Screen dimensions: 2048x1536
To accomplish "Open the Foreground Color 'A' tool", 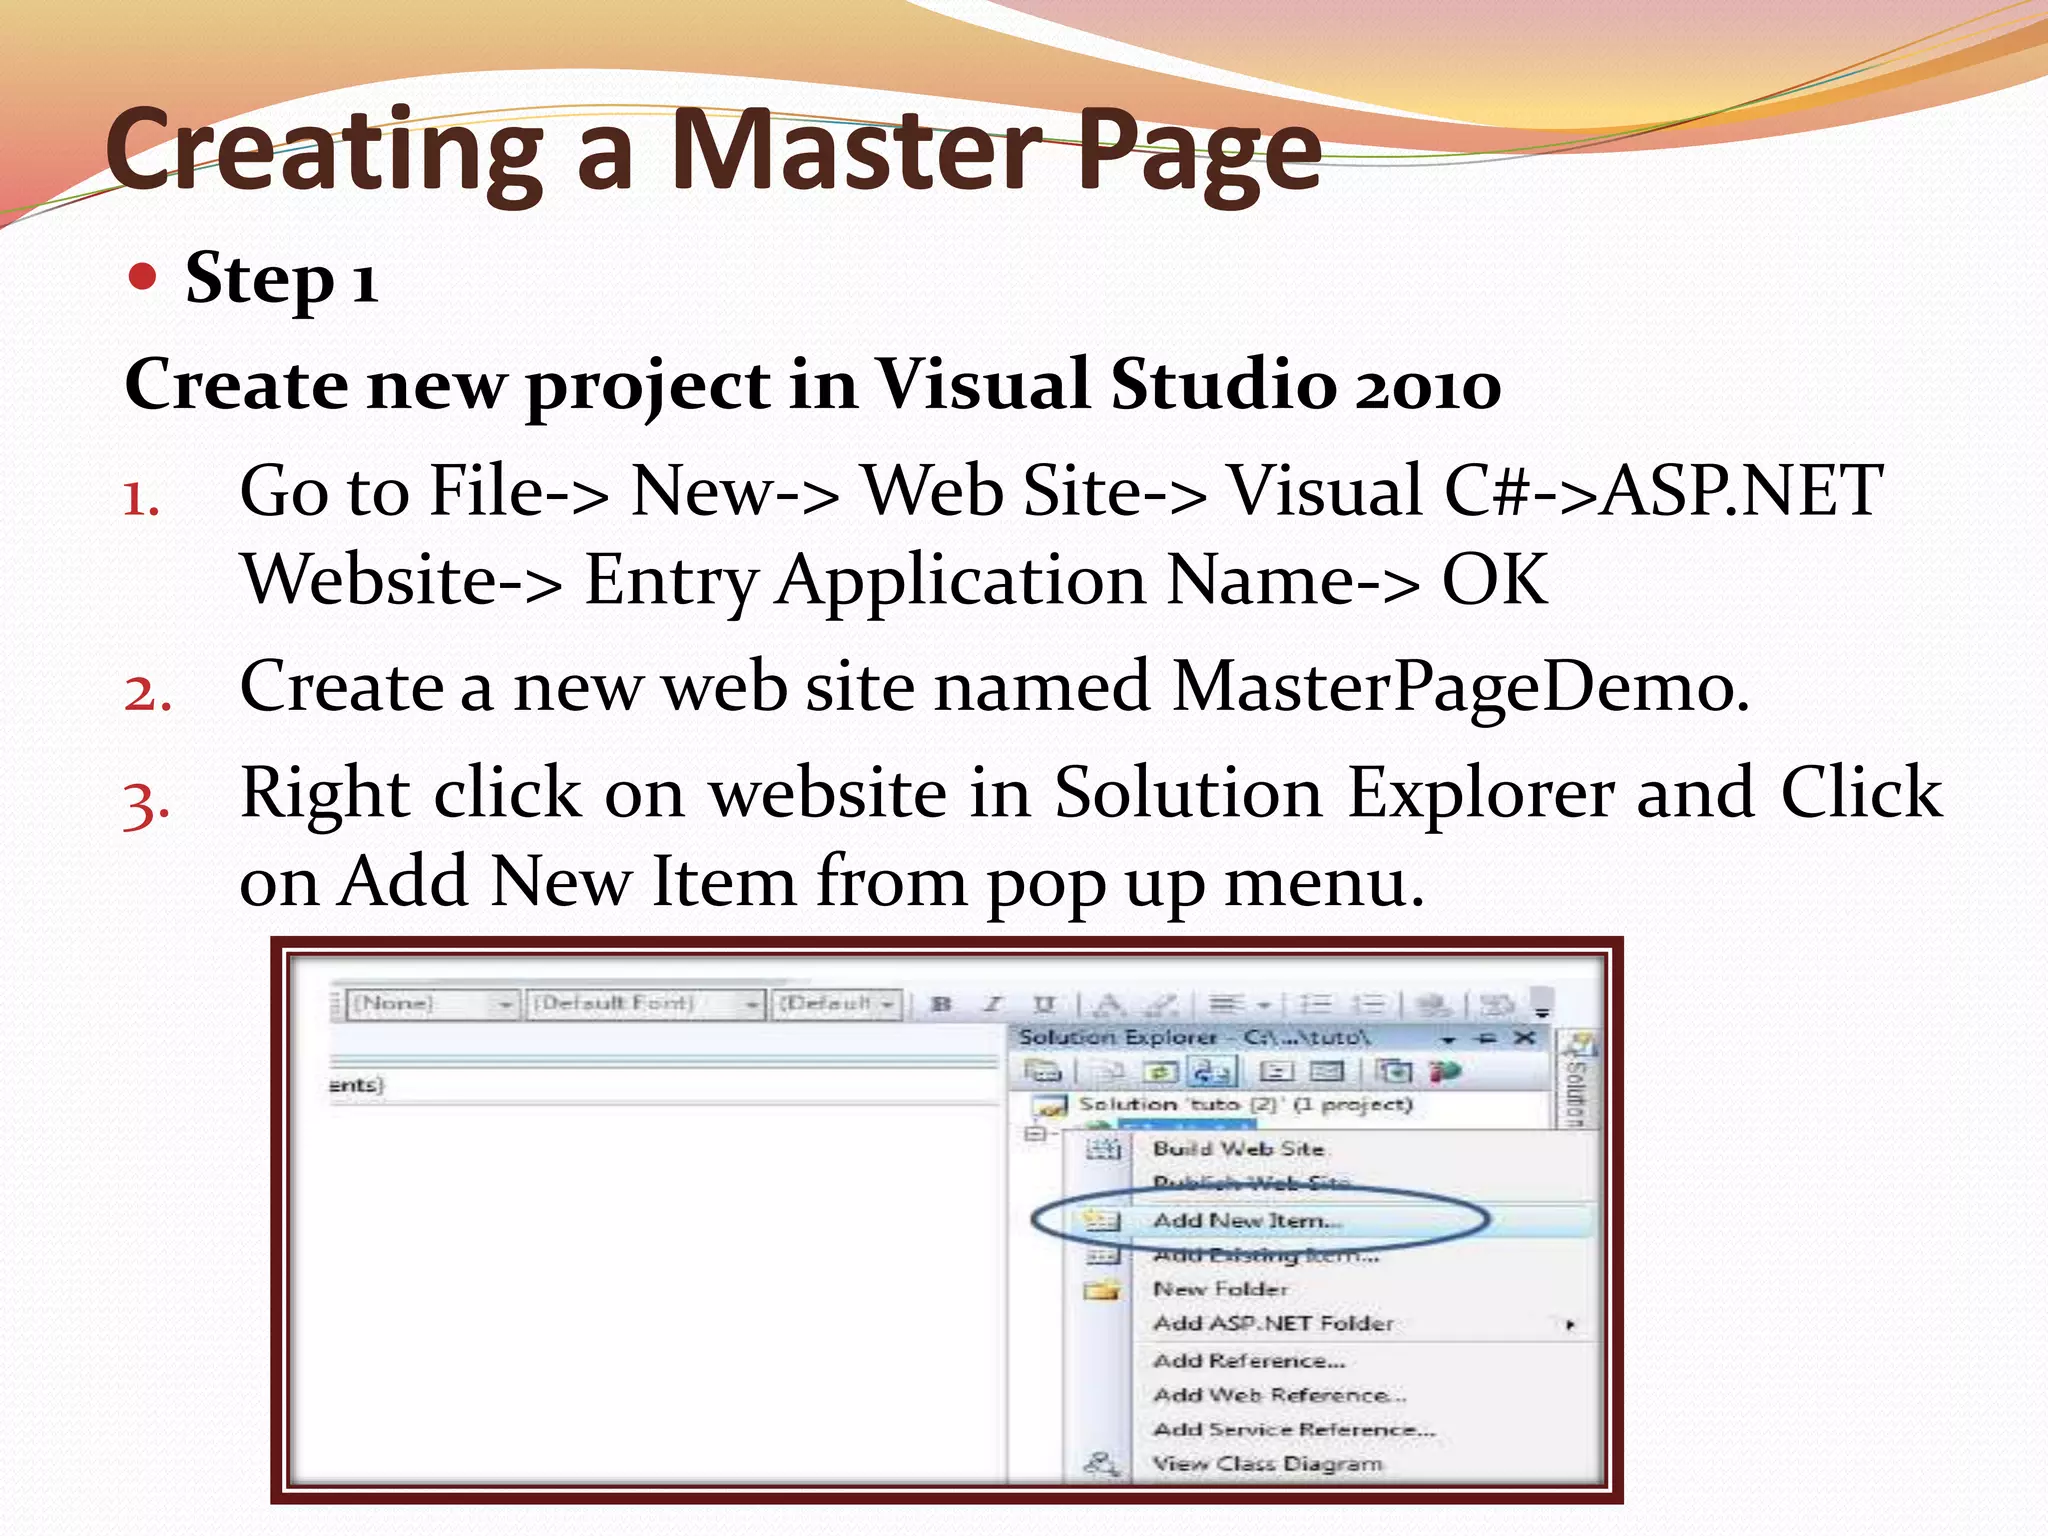I will click(x=1107, y=1004).
